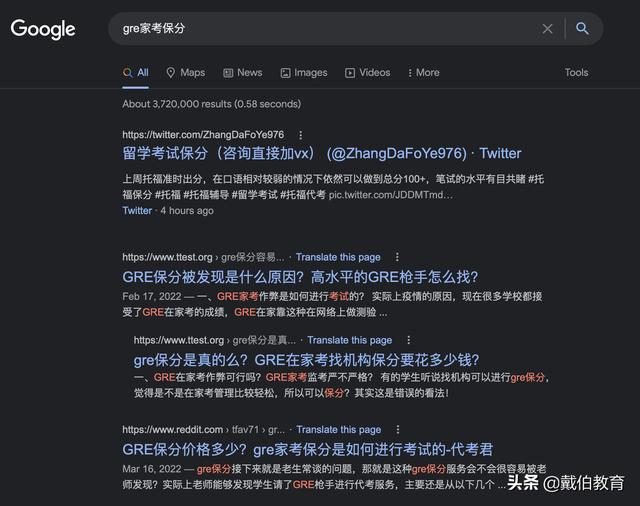640x506 pixels.
Task: Click the 4 hours ago timestamp
Action: (187, 211)
